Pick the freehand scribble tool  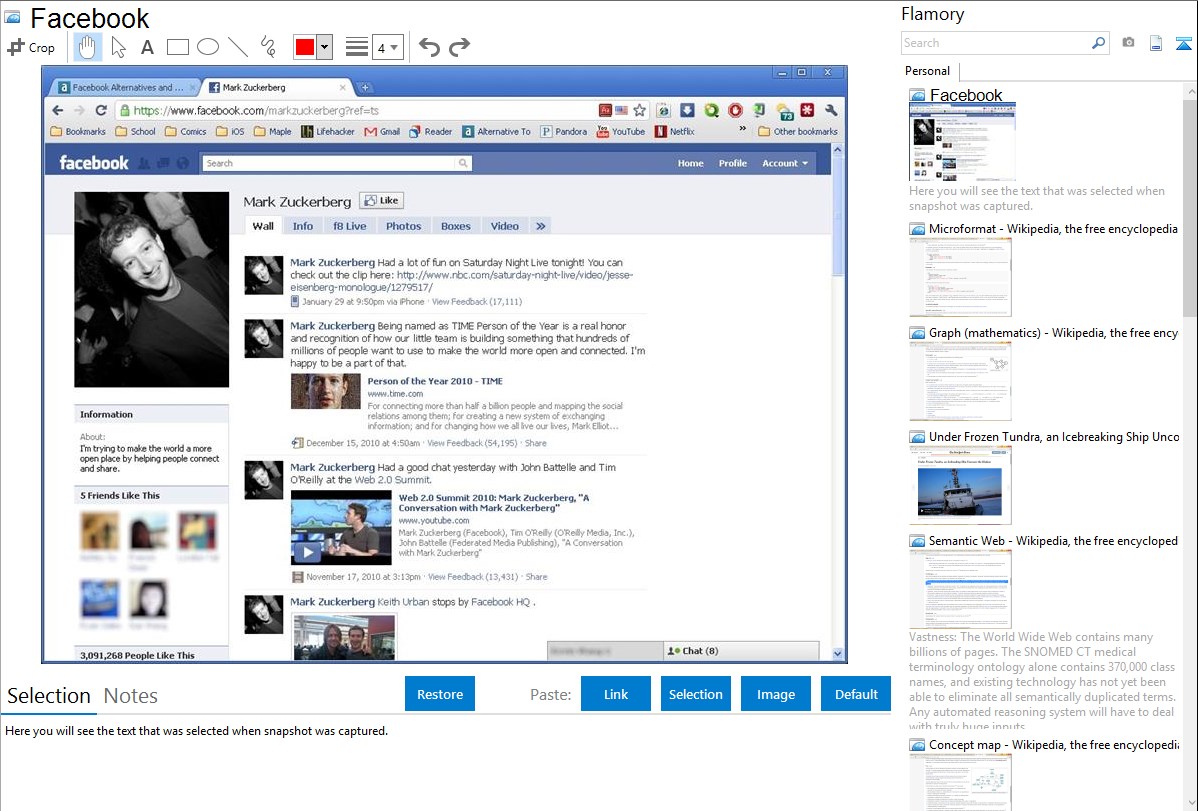point(268,47)
